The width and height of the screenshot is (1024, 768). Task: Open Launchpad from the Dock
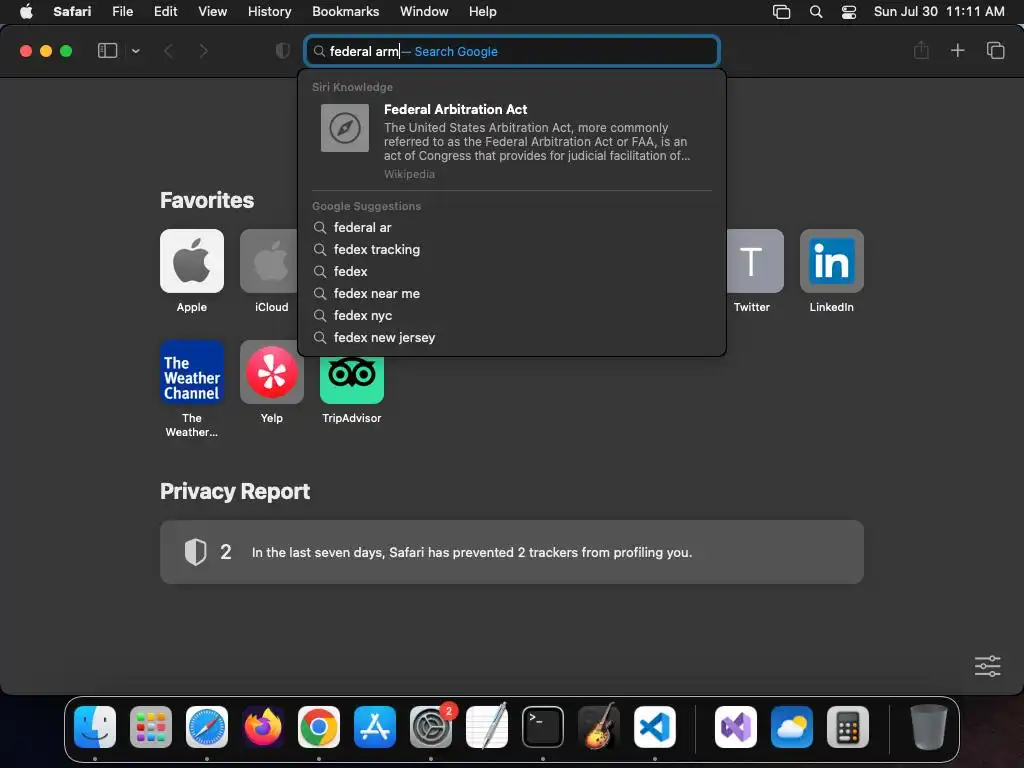[x=151, y=727]
